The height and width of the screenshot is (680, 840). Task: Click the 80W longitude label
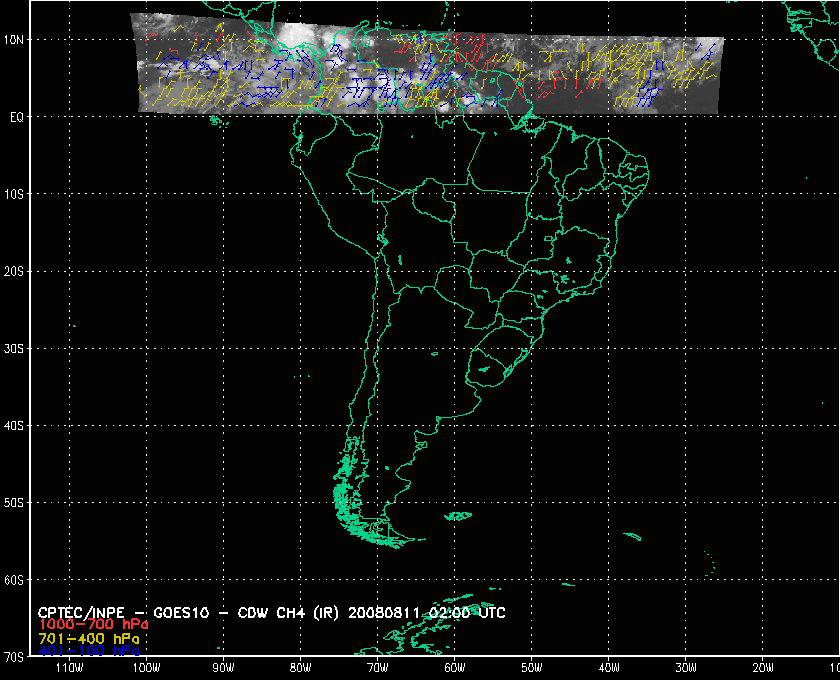[301, 668]
